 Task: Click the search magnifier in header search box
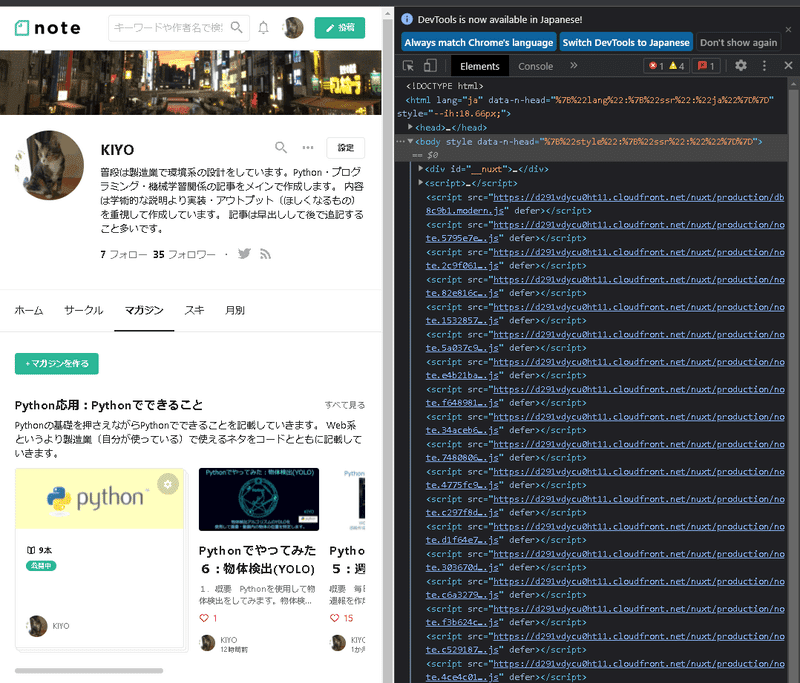click(236, 27)
